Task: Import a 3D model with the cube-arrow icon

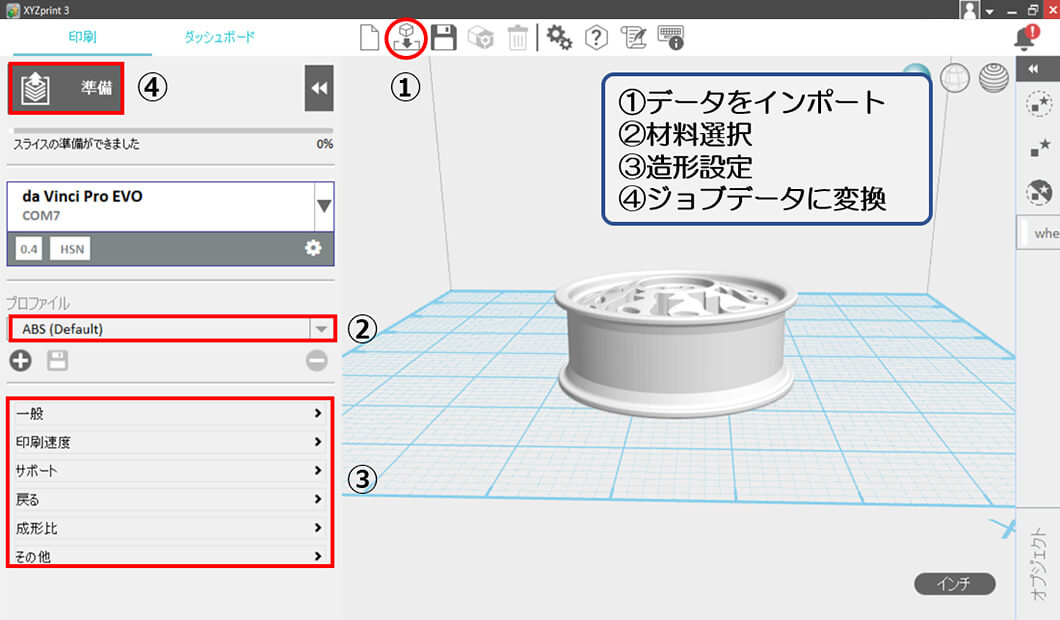Action: point(406,38)
